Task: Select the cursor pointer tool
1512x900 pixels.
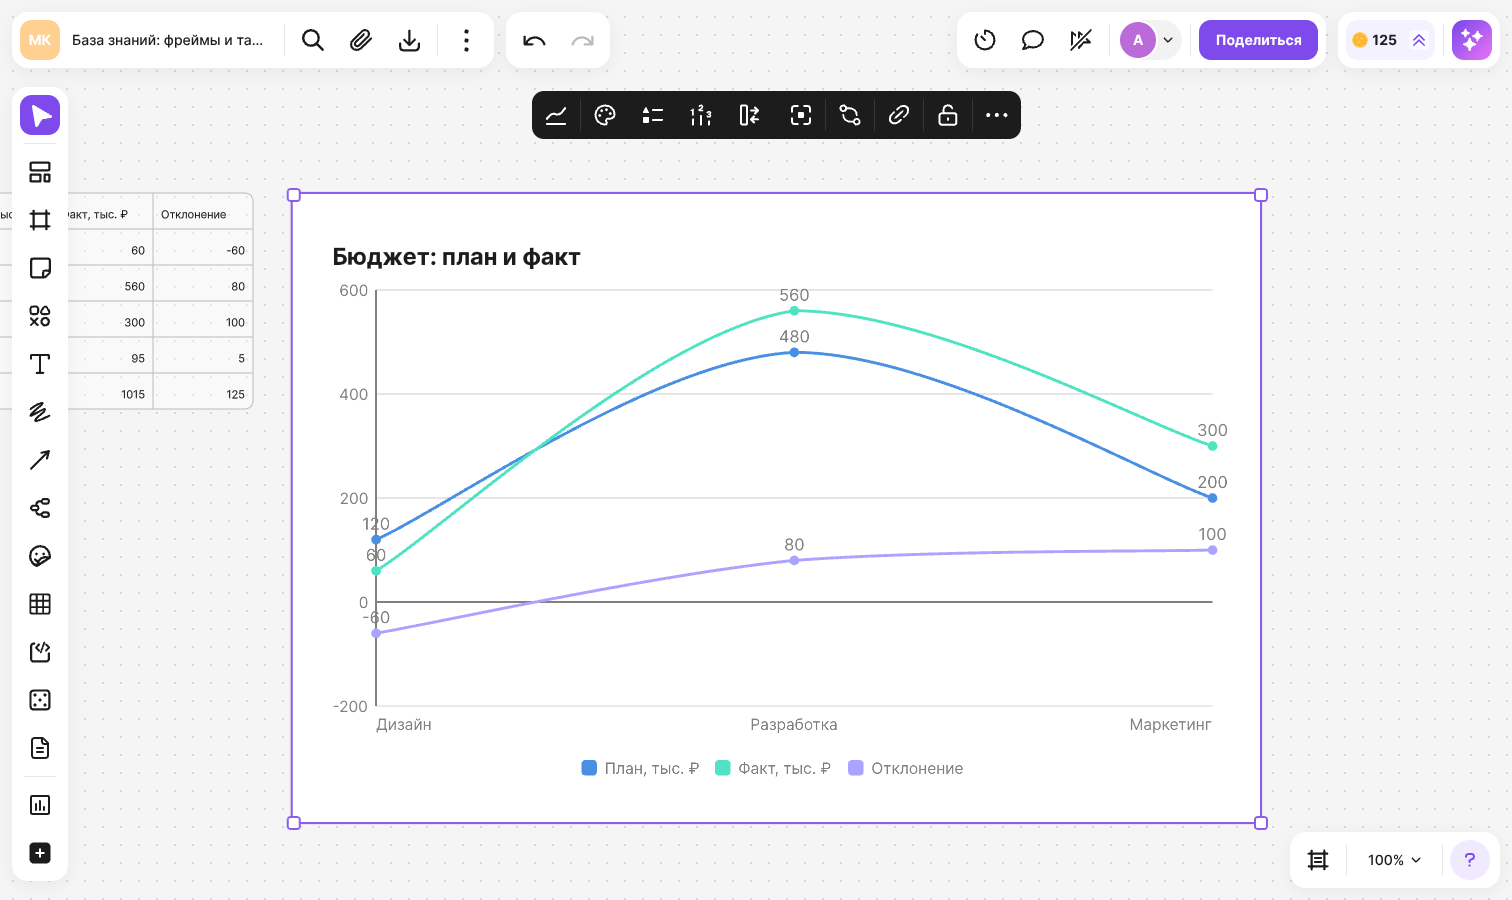Action: (40, 115)
